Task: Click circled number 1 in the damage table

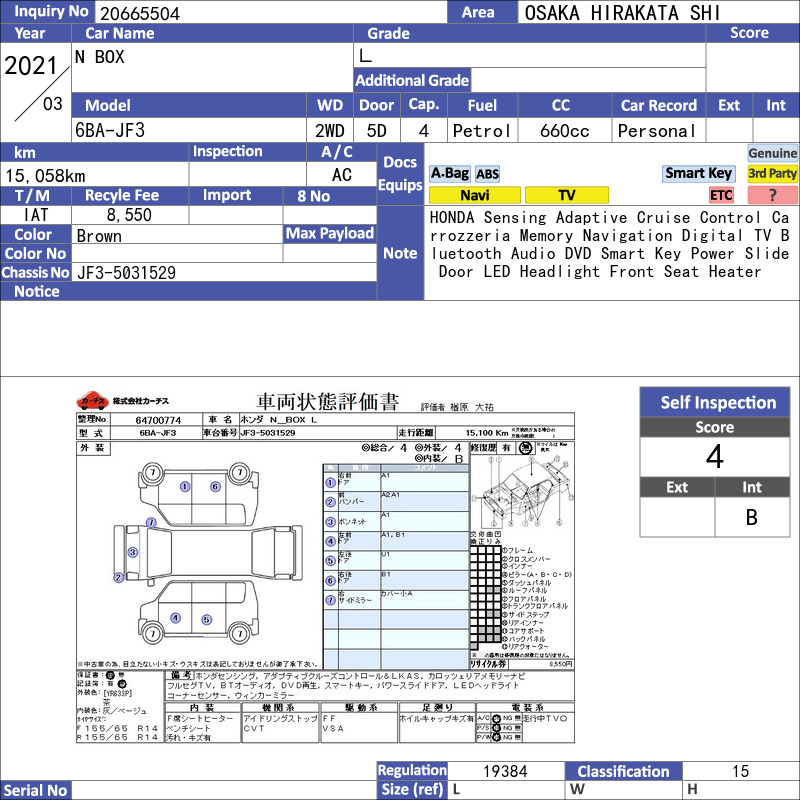Action: click(x=331, y=482)
